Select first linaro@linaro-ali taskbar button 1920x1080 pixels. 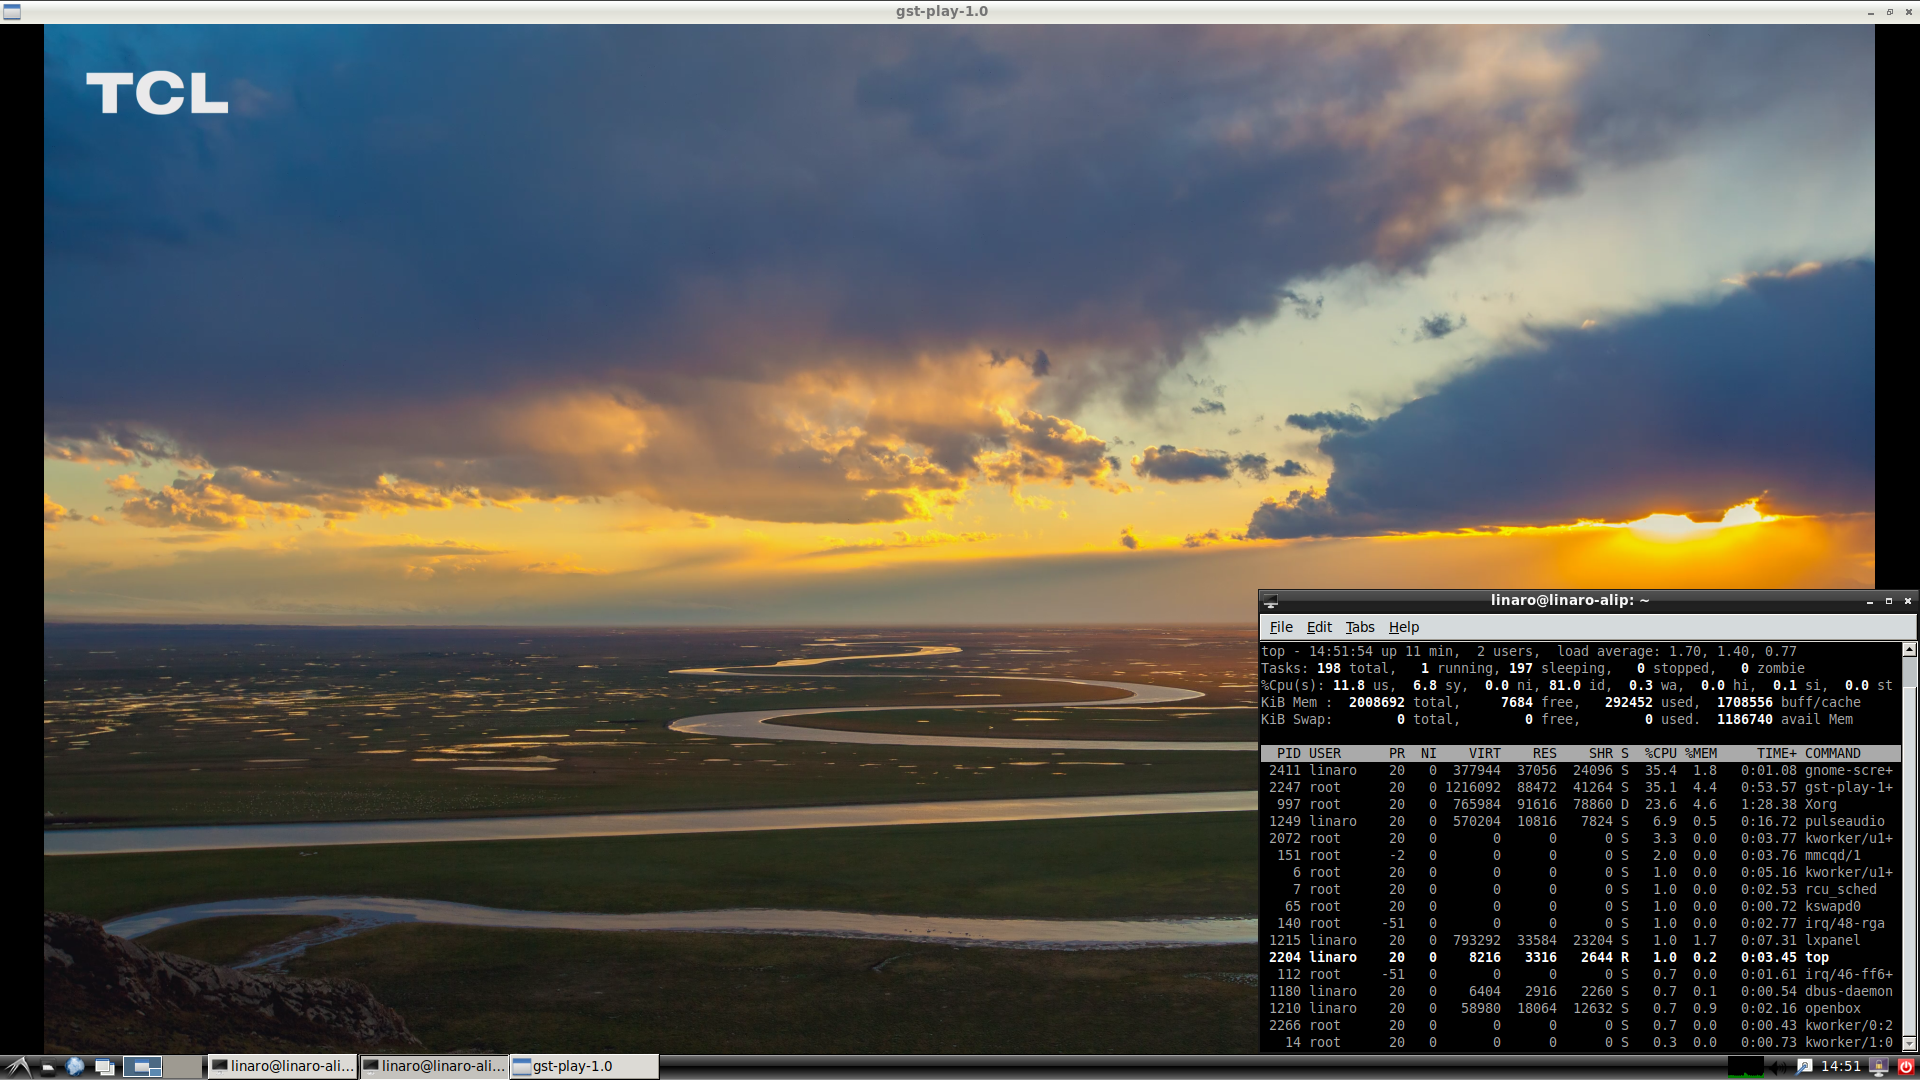click(x=283, y=1066)
